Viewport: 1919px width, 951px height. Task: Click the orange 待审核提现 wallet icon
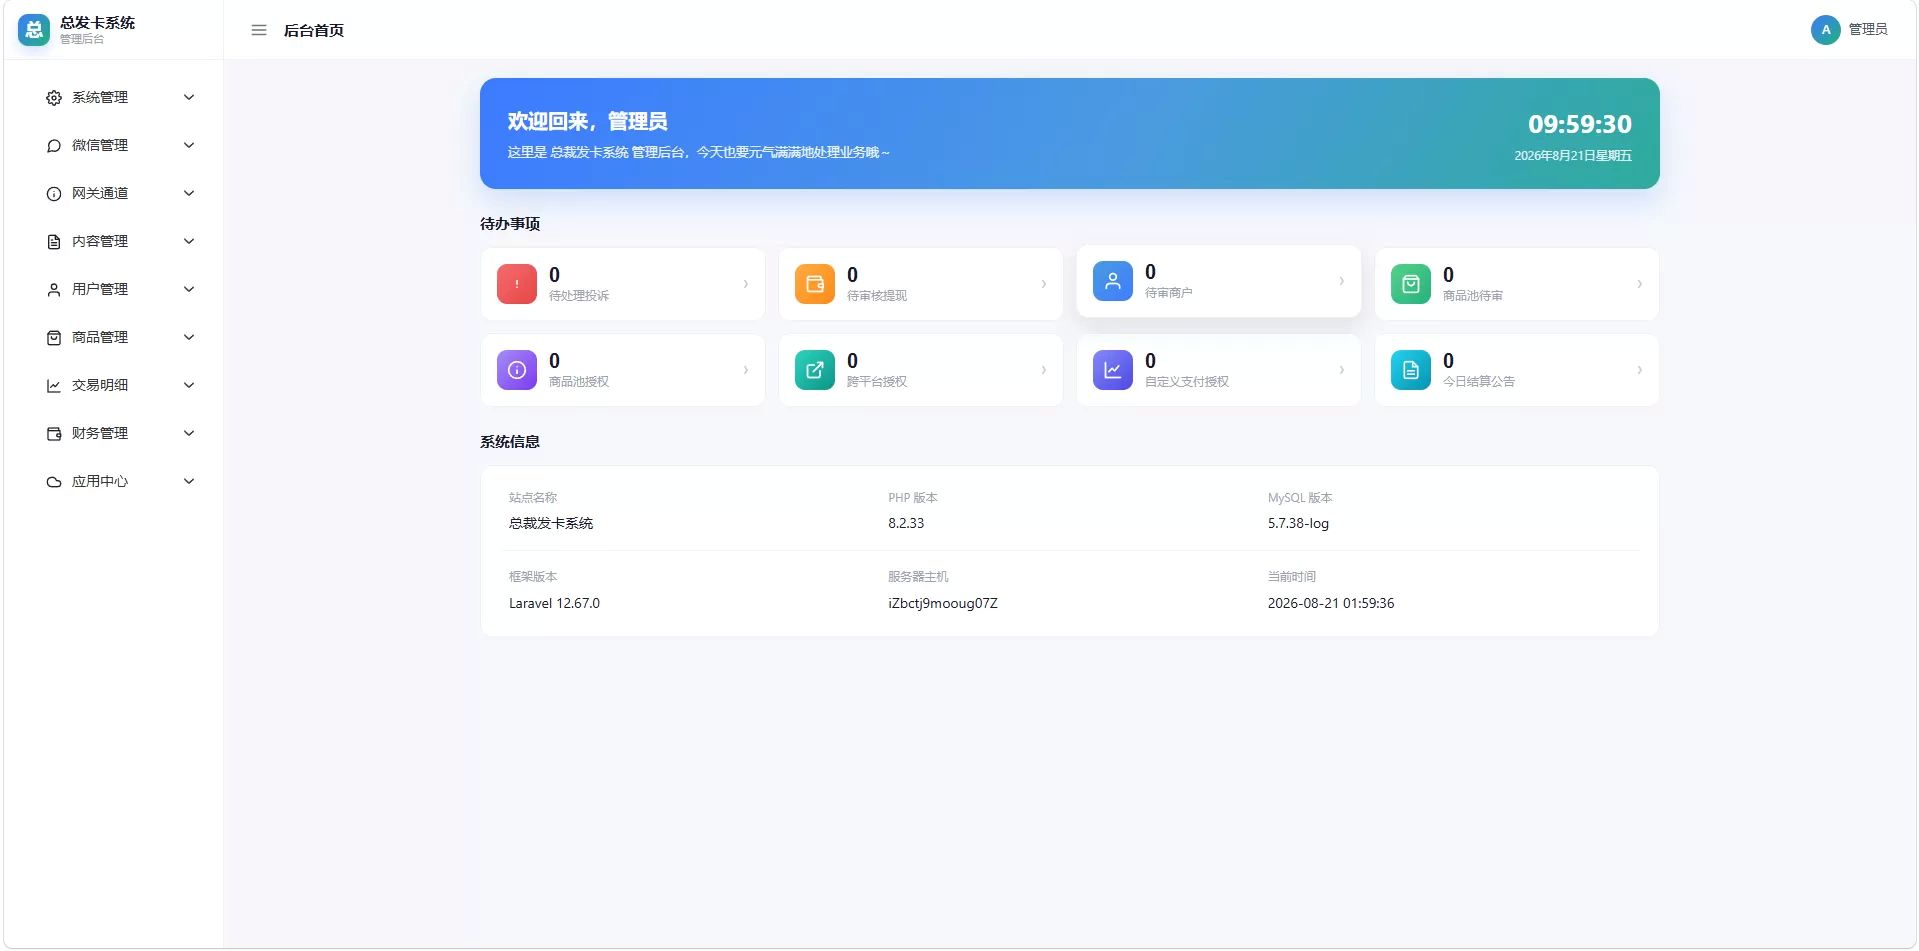click(x=815, y=284)
